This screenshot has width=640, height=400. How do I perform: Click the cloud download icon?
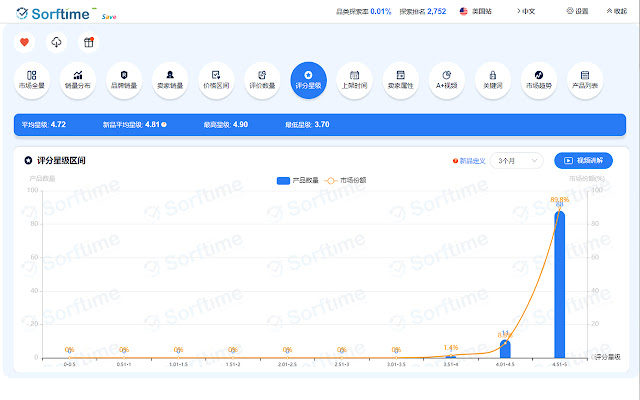56,43
